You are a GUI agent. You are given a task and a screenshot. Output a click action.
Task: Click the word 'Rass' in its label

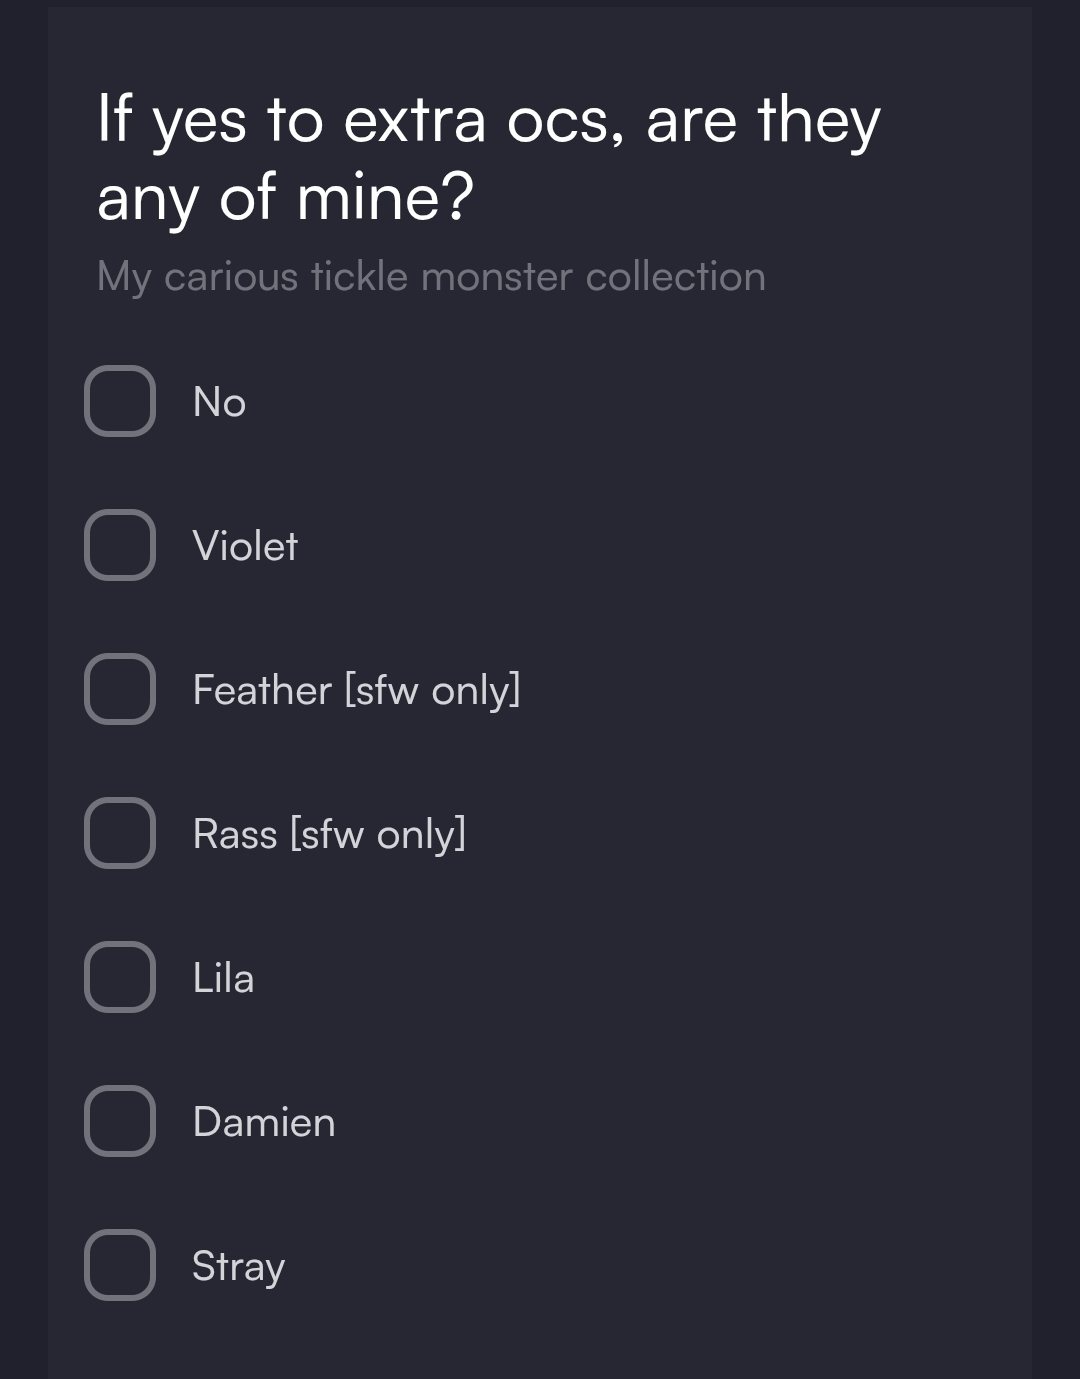coord(235,834)
